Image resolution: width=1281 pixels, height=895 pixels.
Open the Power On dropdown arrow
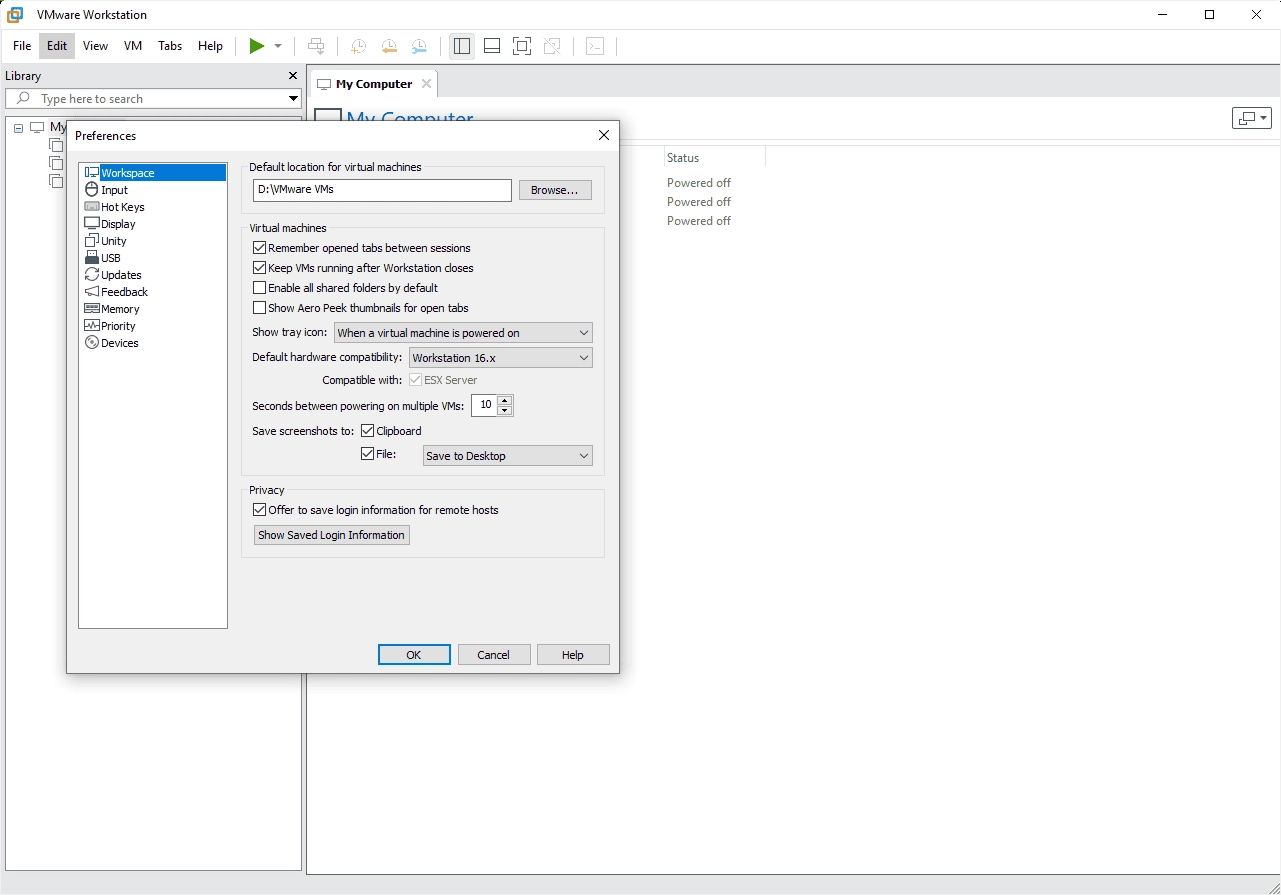[278, 46]
